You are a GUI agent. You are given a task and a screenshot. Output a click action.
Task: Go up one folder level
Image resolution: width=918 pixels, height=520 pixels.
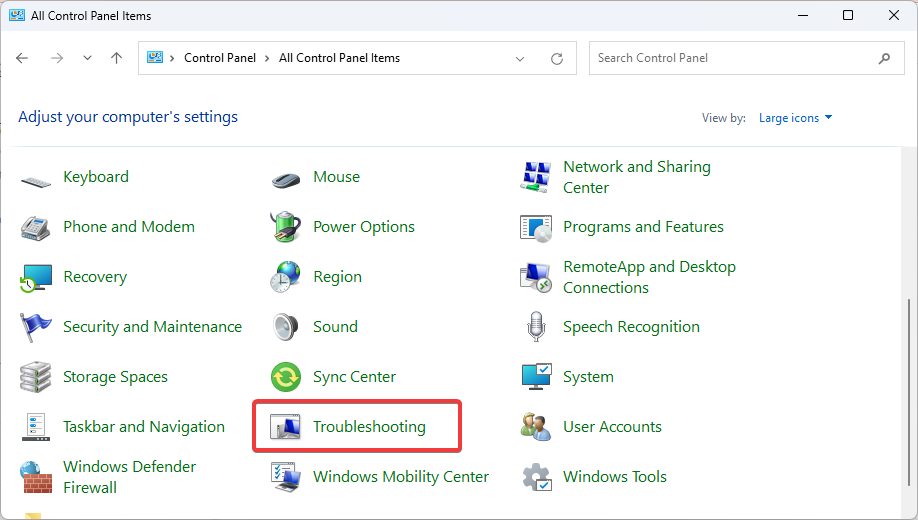point(117,58)
